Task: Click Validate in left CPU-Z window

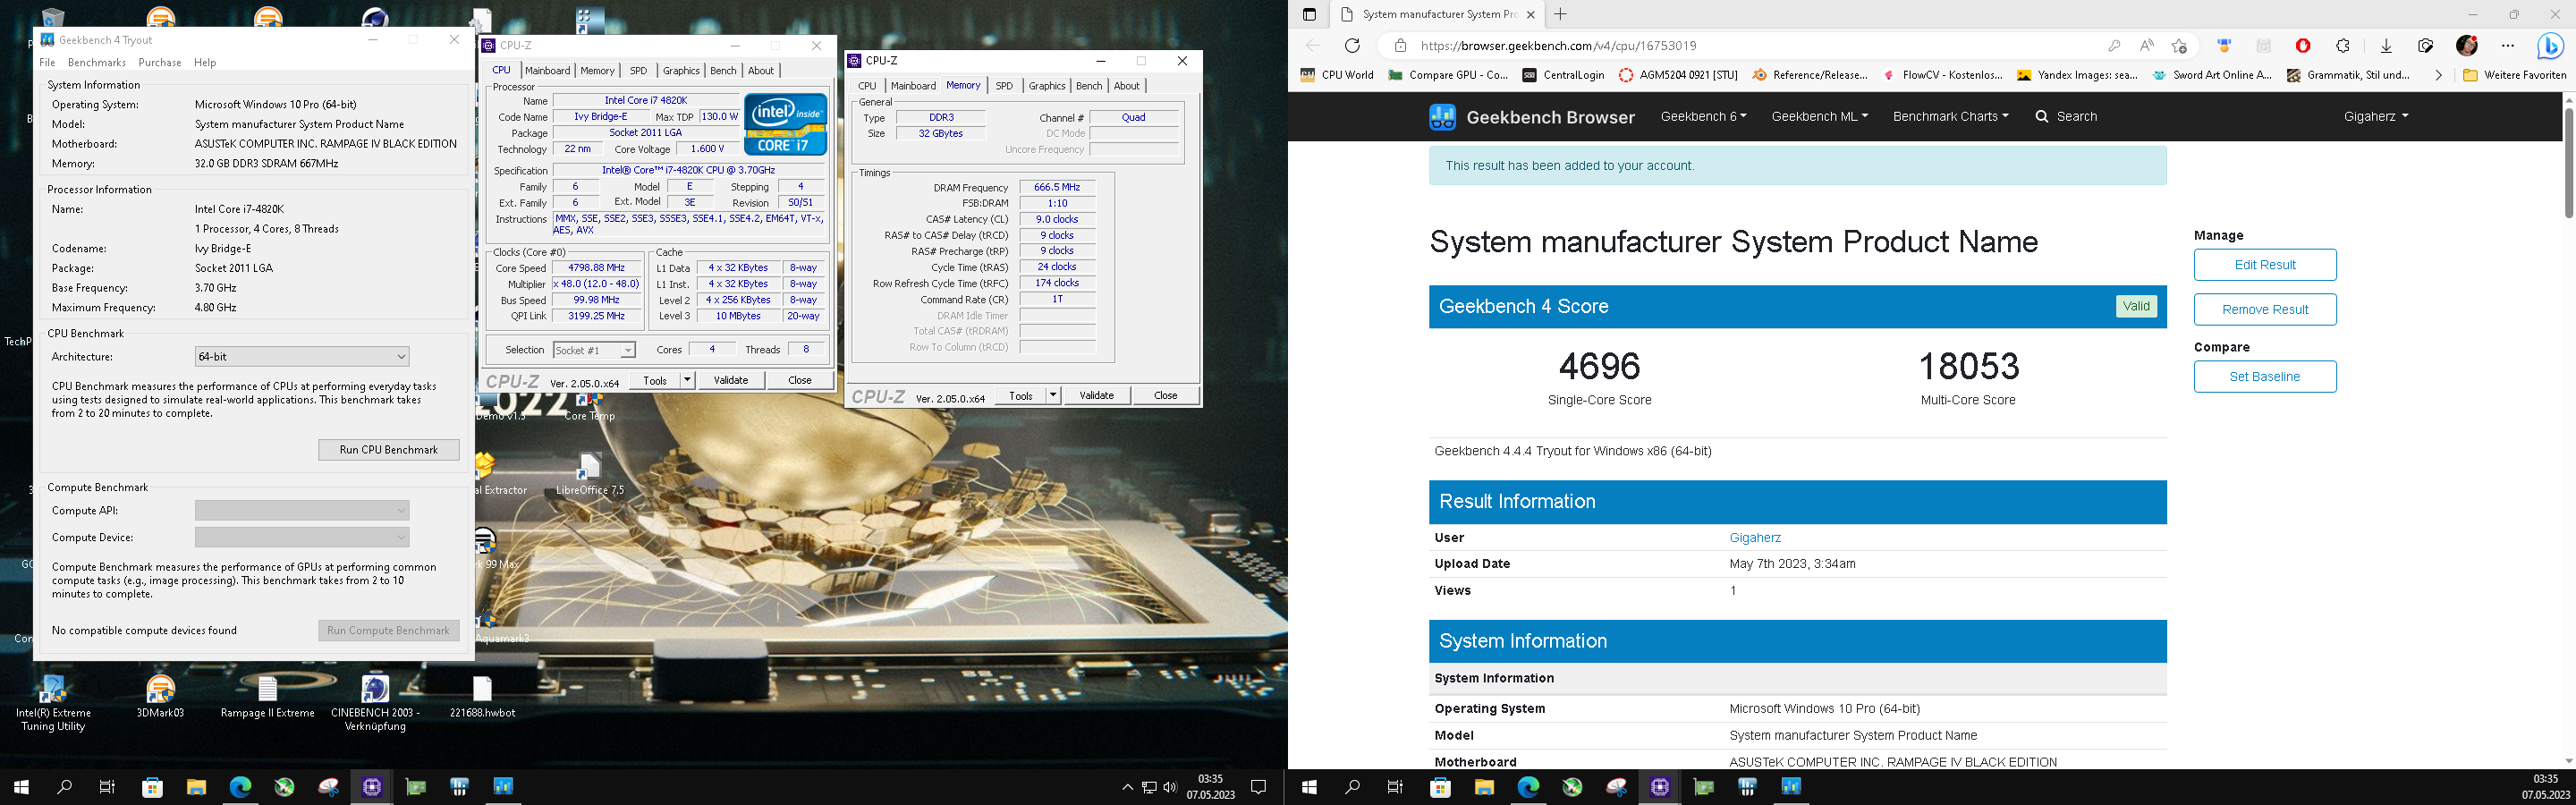Action: tap(731, 380)
